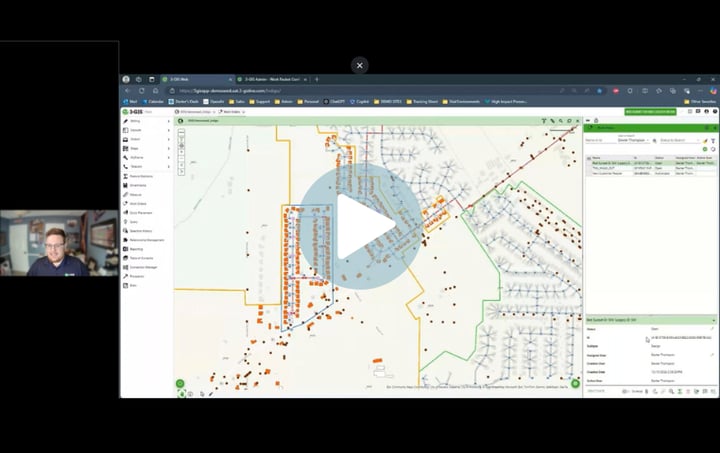This screenshot has width=720, height=453.
Task: Open Relationship Management in the sidebar
Action: coord(143,240)
